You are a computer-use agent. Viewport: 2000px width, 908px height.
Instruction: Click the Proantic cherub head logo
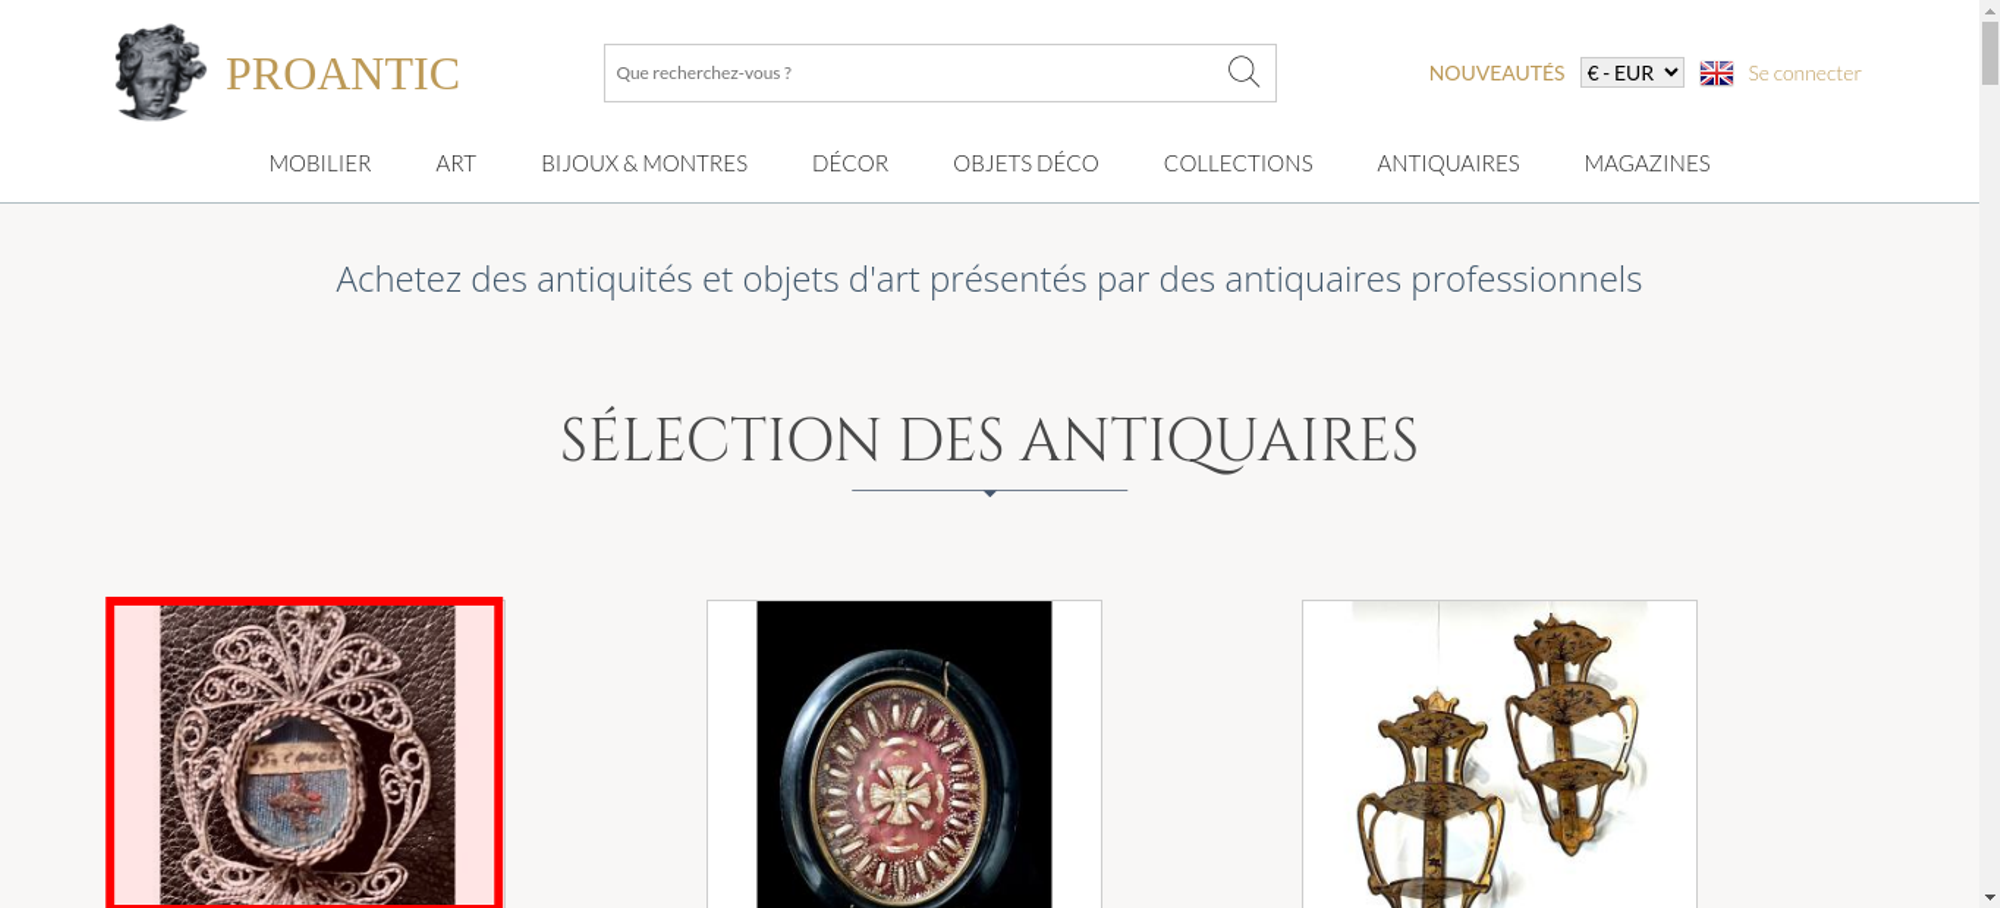click(160, 72)
